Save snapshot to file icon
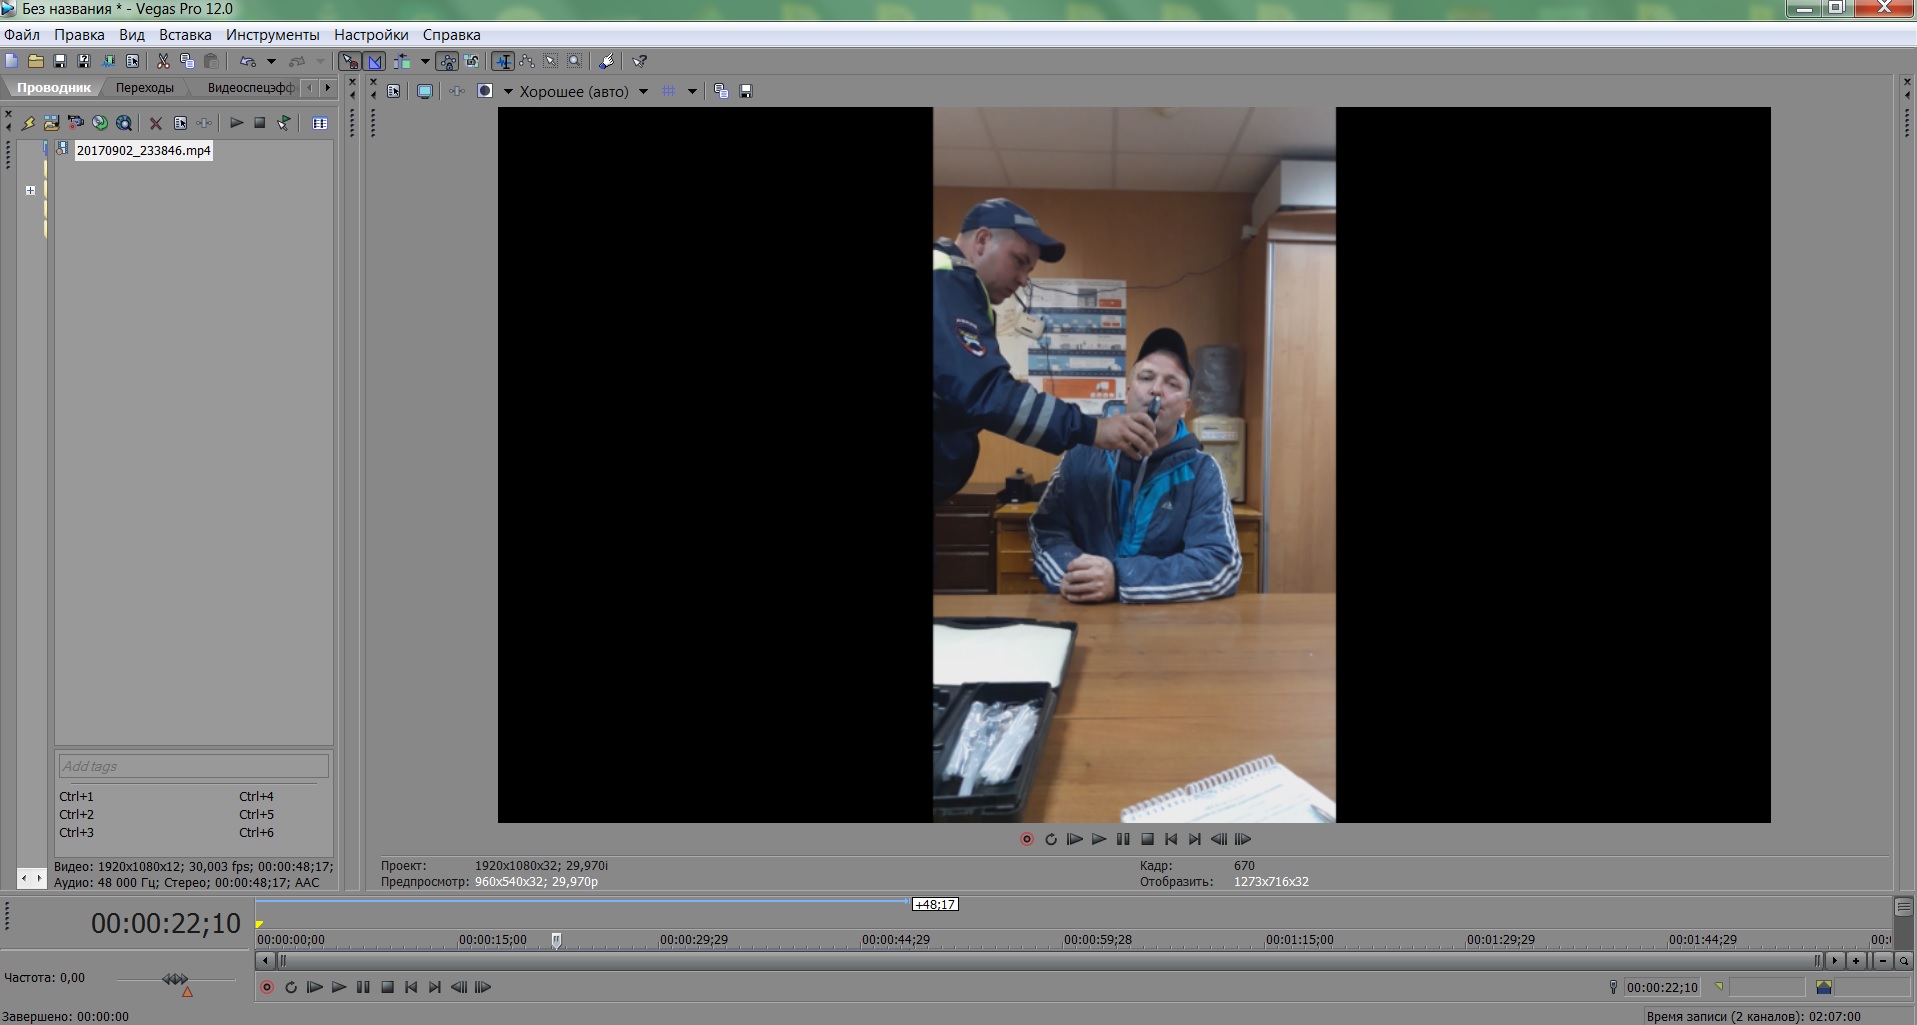Screen dimensions: 1917x1025 (x=745, y=91)
